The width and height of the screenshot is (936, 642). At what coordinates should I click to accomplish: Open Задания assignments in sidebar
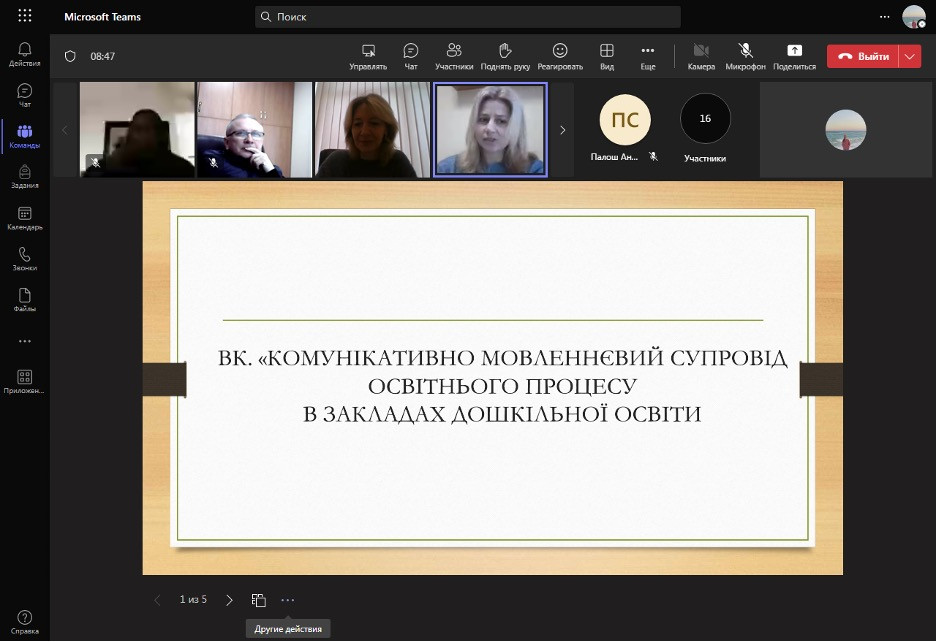[25, 176]
